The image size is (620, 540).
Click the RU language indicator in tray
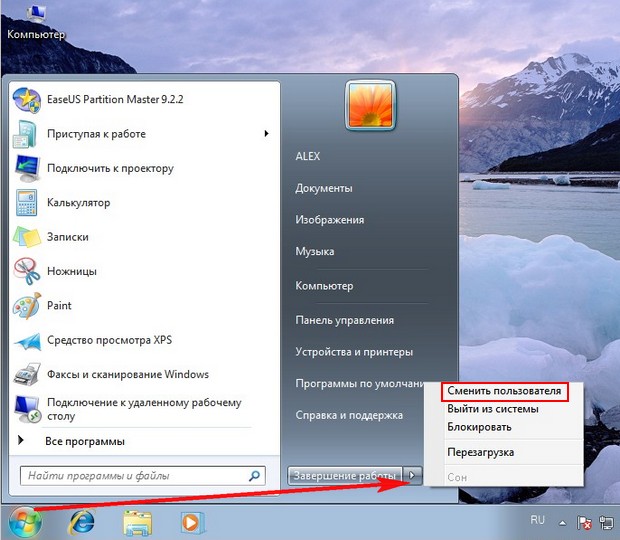pos(537,521)
